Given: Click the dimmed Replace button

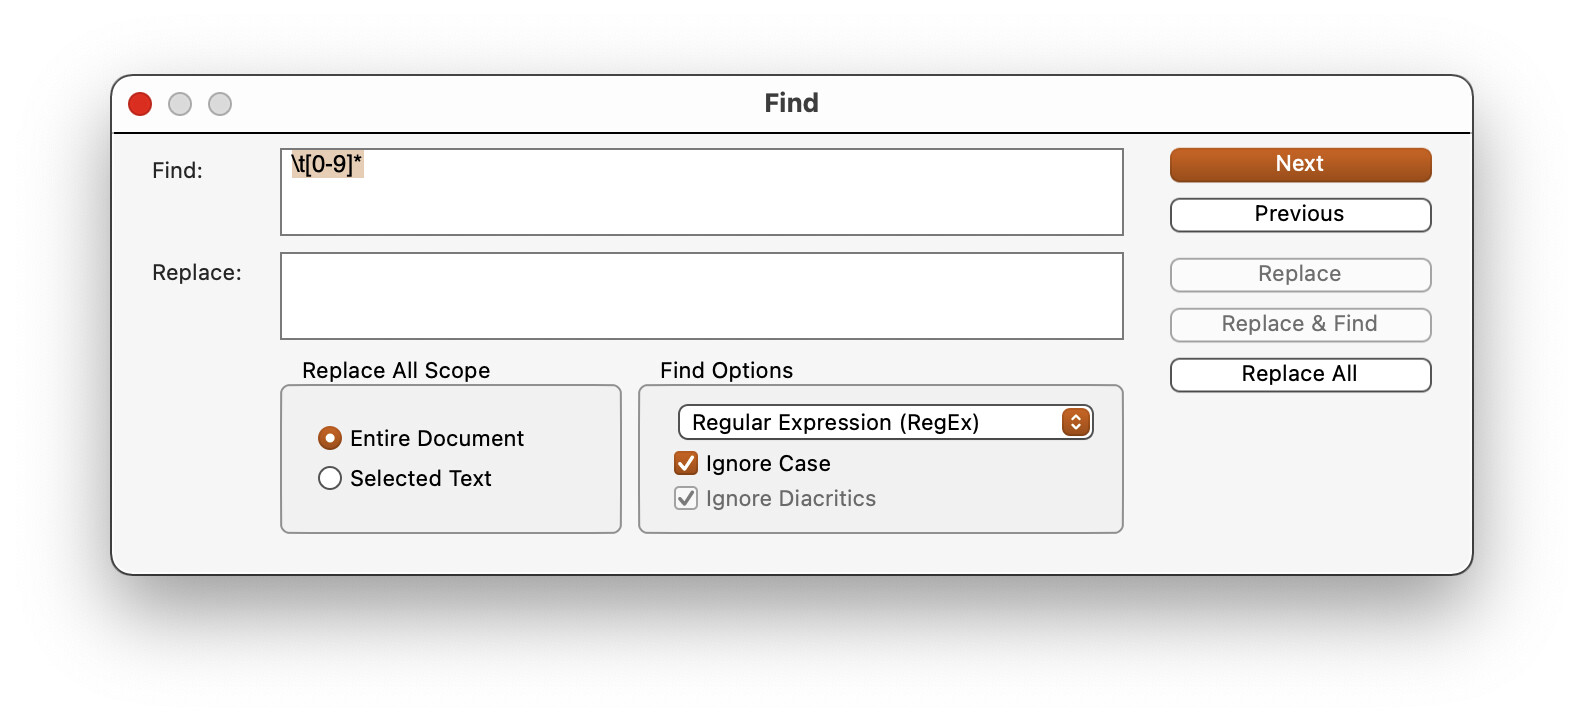Looking at the screenshot, I should pos(1300,275).
